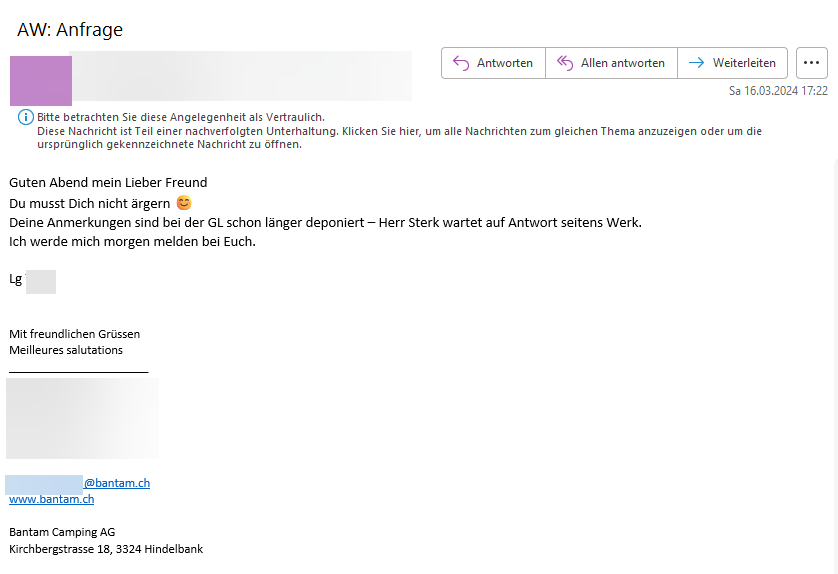Click the company name Bantam Camping AG

[x=62, y=532]
